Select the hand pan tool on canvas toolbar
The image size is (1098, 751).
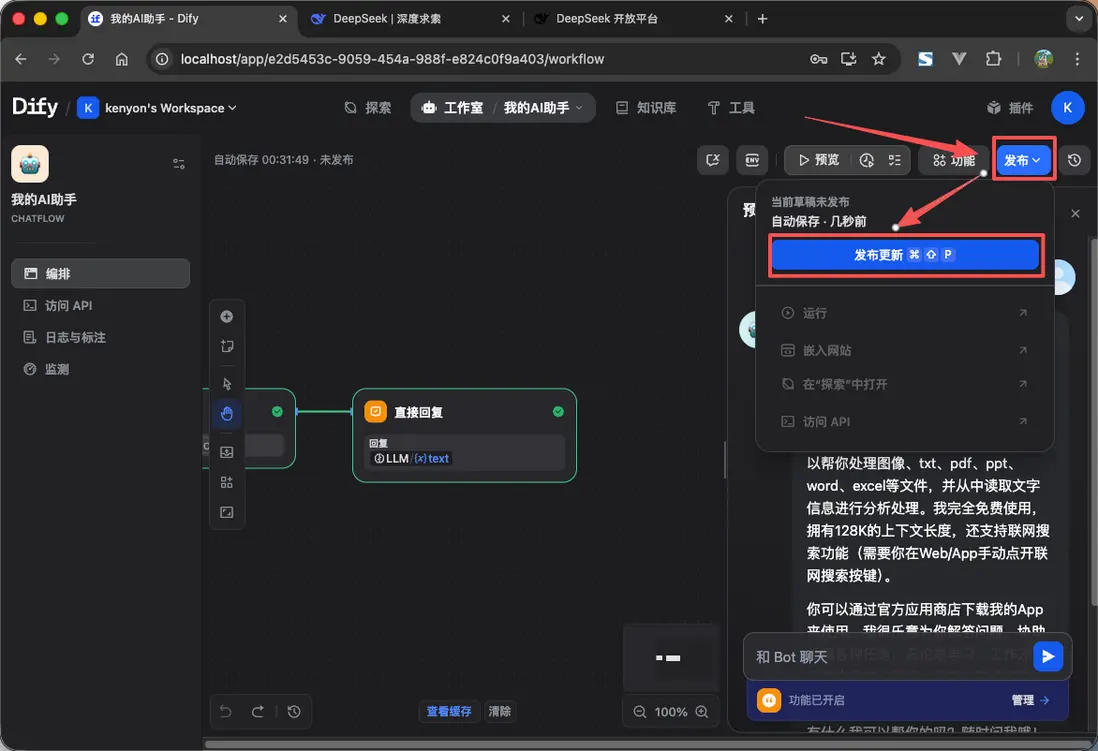[x=227, y=413]
